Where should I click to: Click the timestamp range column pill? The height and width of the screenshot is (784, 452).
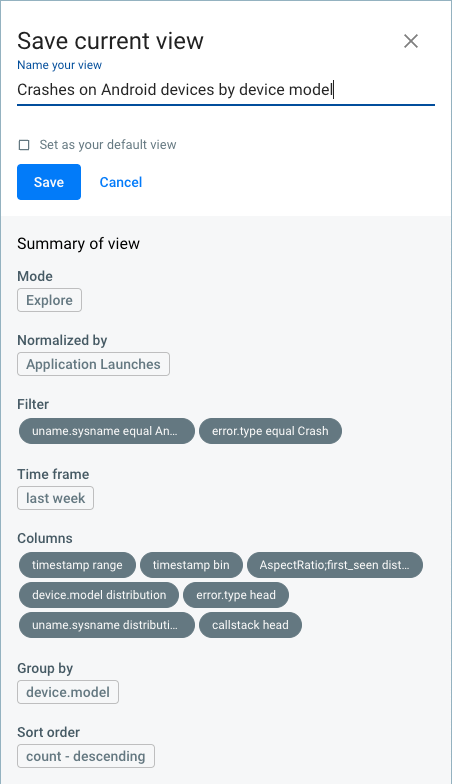(x=78, y=565)
